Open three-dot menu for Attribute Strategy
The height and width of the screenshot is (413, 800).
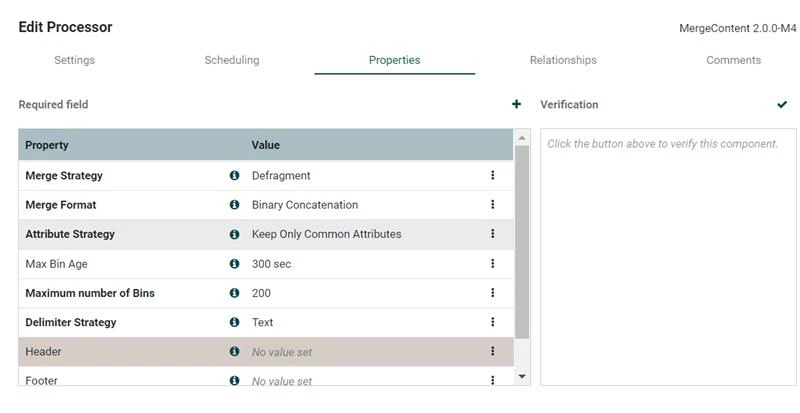[x=492, y=233]
